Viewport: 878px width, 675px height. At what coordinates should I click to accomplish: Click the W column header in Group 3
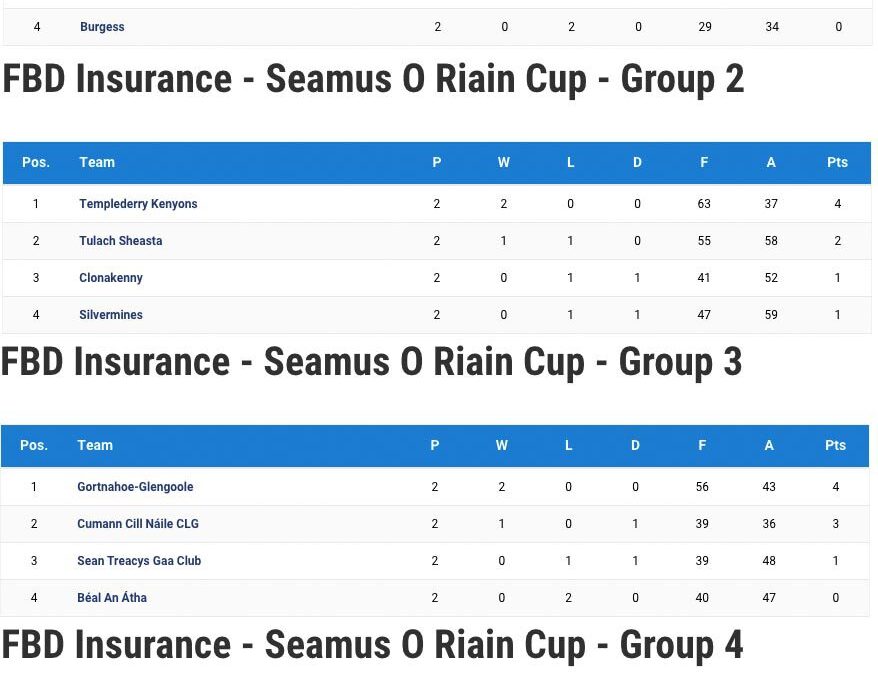[x=502, y=445]
